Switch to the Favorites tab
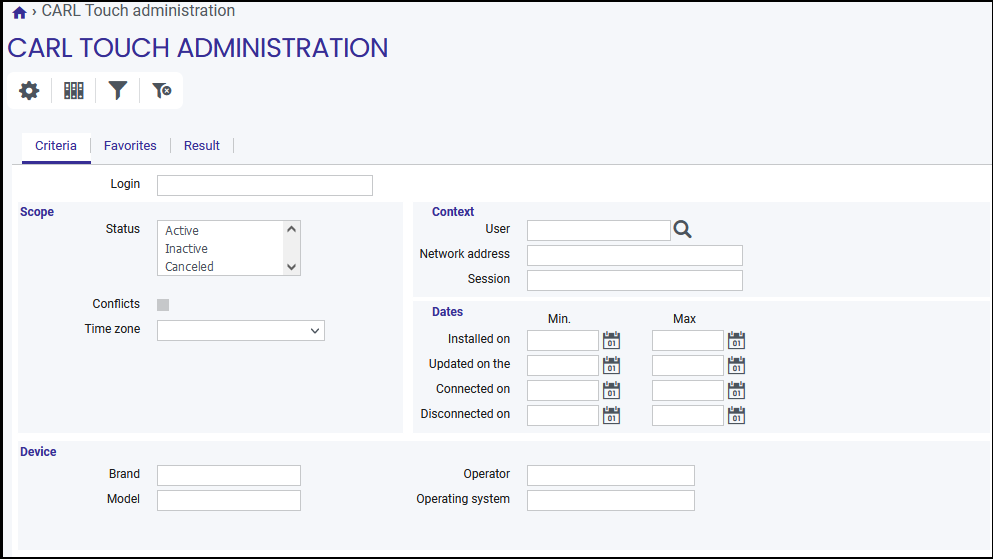 (x=130, y=146)
